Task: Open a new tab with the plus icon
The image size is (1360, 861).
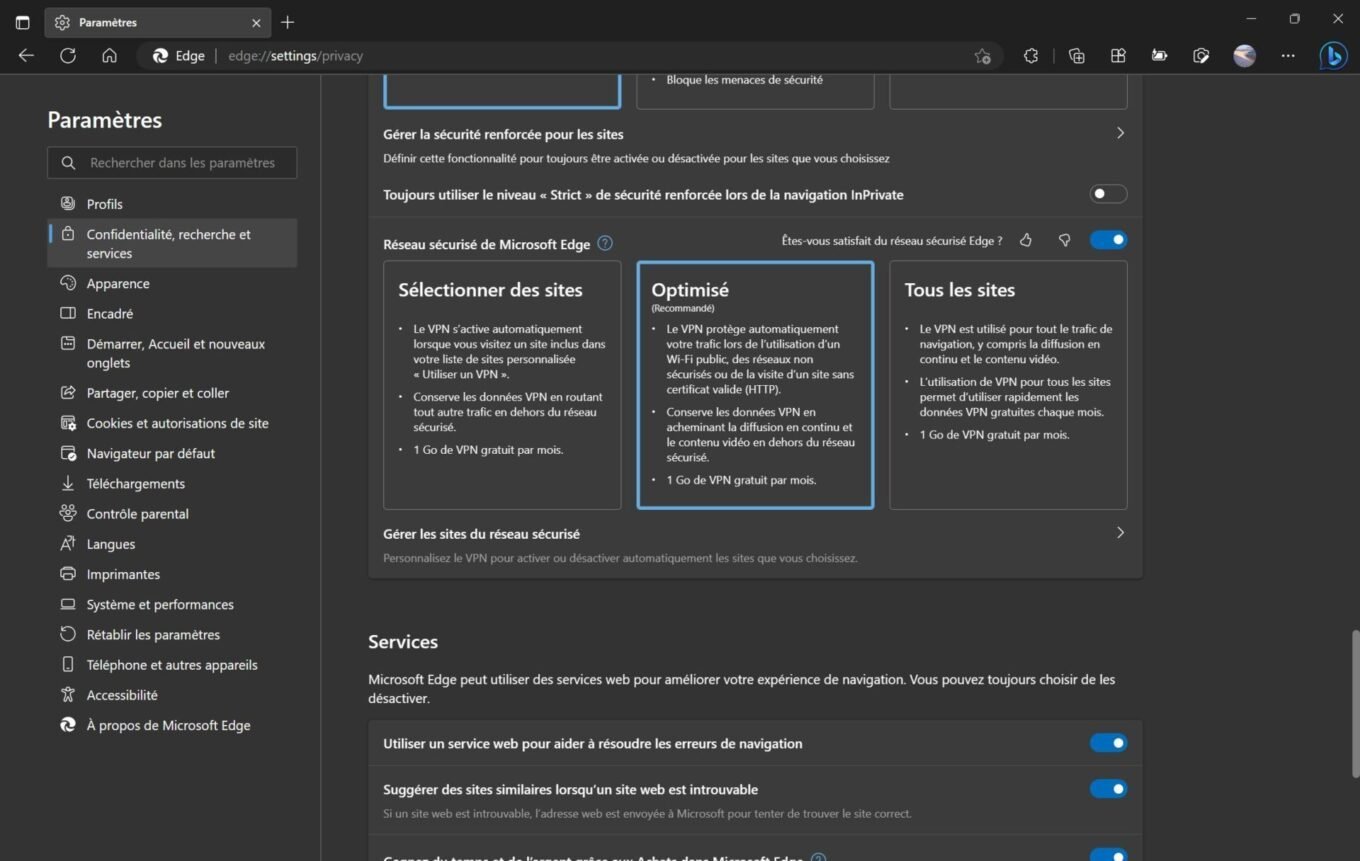Action: (288, 22)
